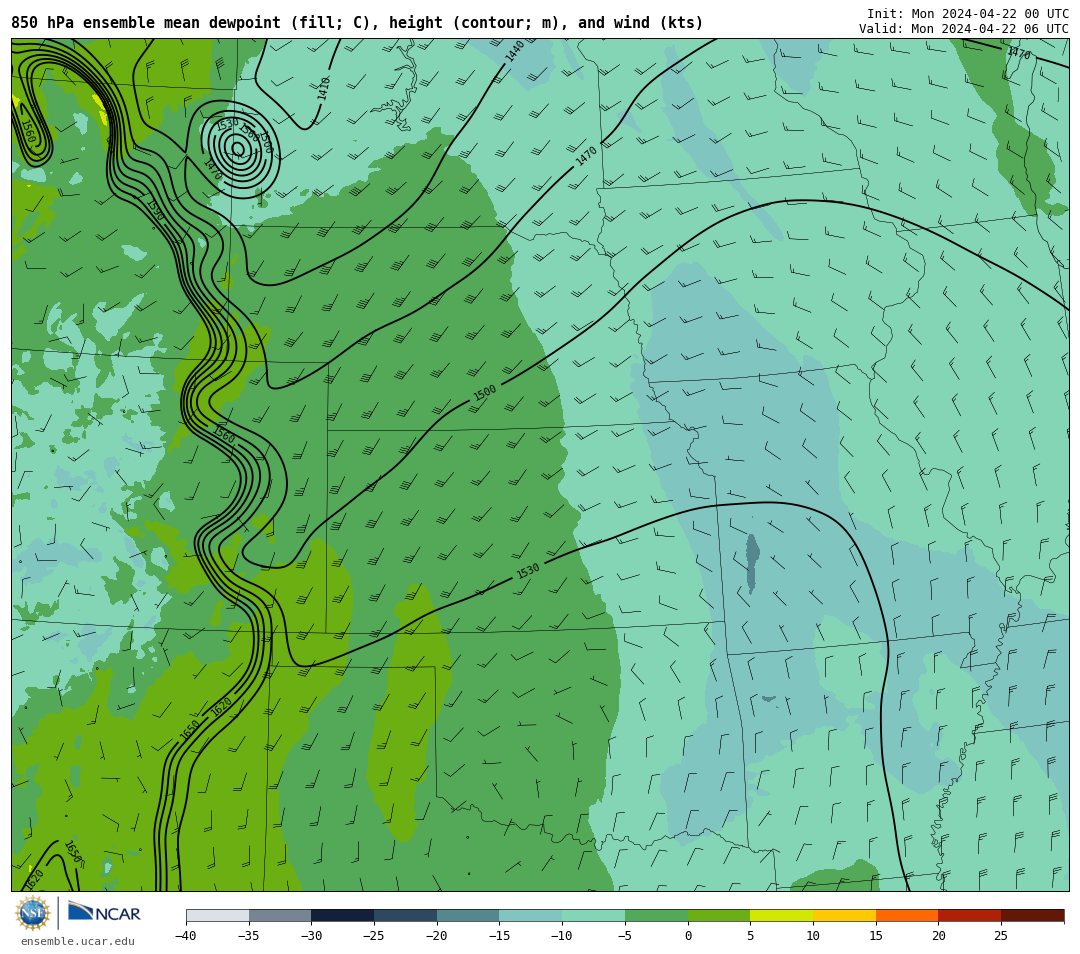Click the 0 colorbar tick label
Viewport: 1080px width, 954px height.
pyautogui.click(x=688, y=935)
